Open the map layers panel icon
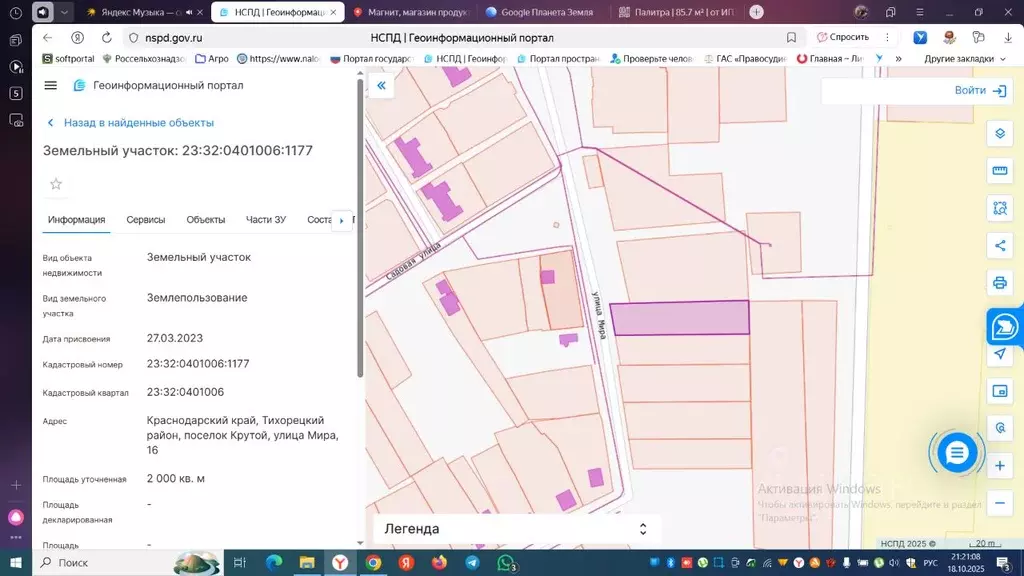The image size is (1024, 576). pyautogui.click(x=999, y=134)
